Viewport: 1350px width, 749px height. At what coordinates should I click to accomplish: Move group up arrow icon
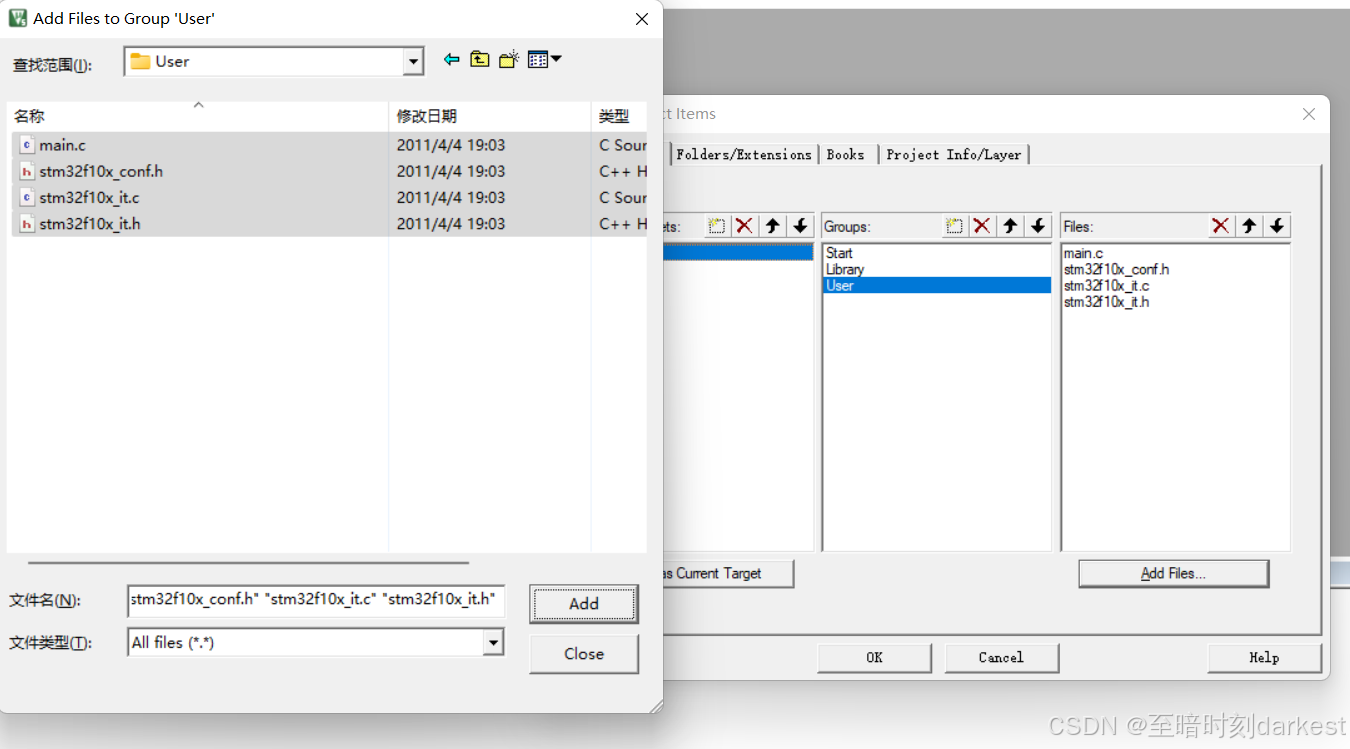(1011, 226)
